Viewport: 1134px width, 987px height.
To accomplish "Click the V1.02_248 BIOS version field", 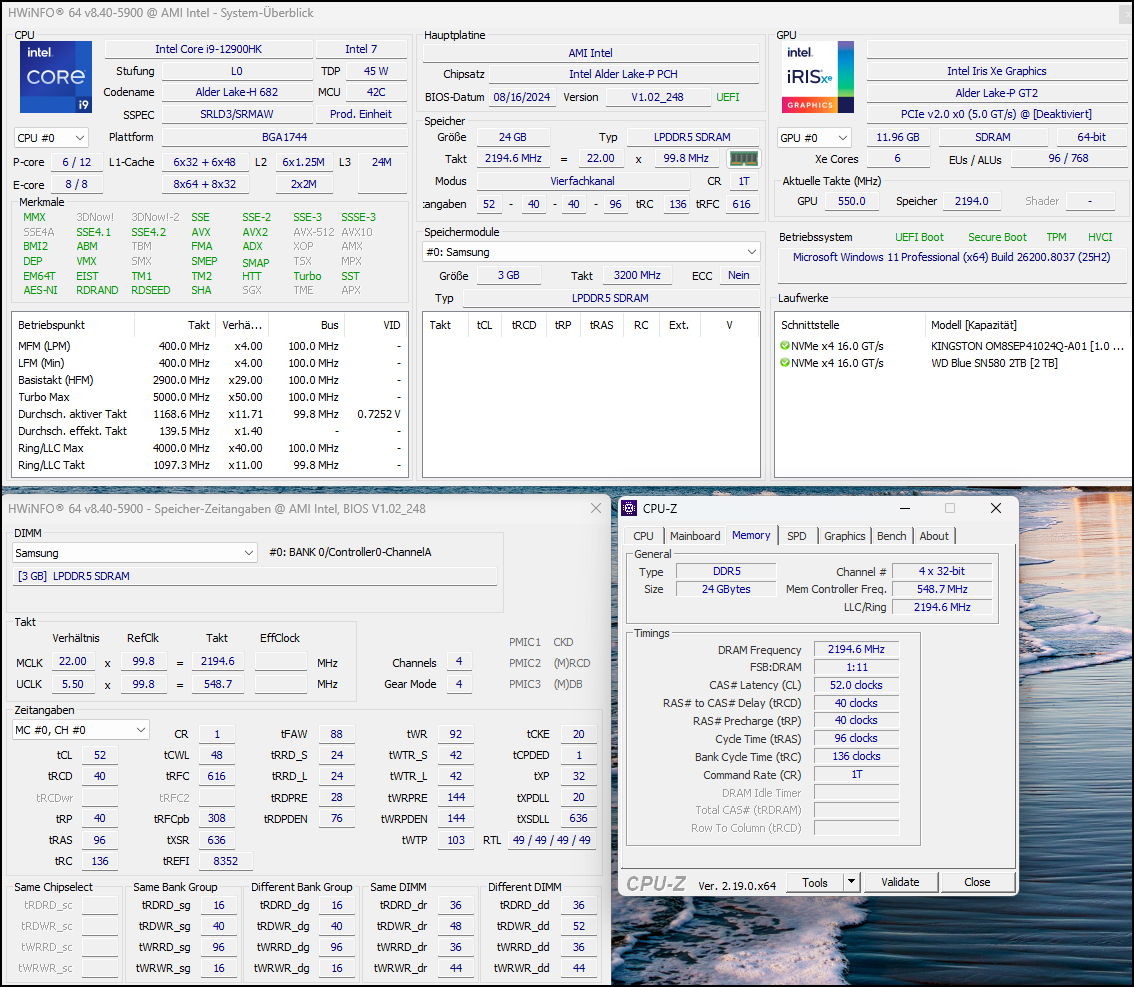I will tap(657, 97).
